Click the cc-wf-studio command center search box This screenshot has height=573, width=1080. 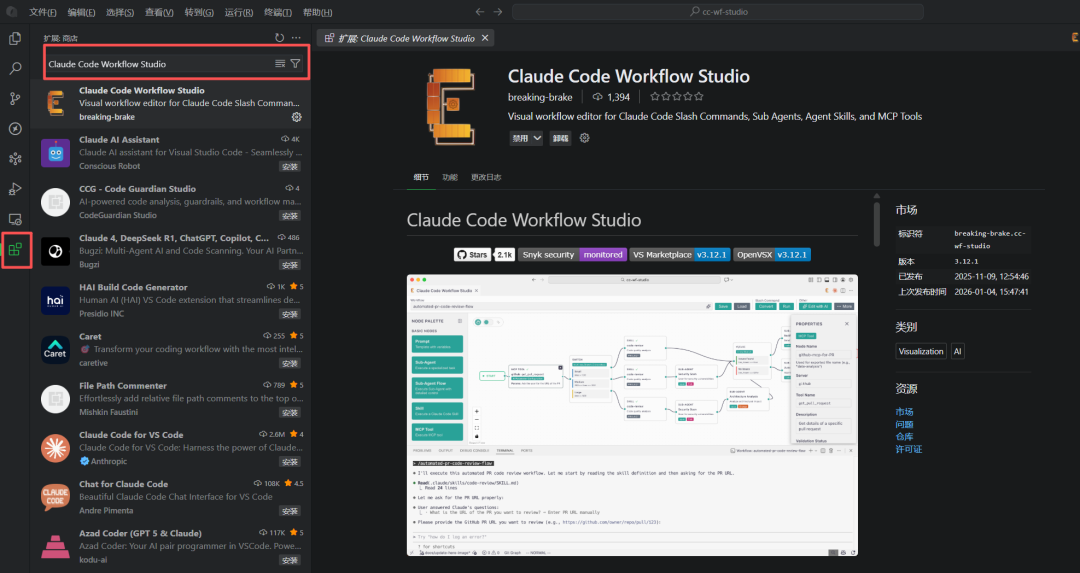coord(718,12)
